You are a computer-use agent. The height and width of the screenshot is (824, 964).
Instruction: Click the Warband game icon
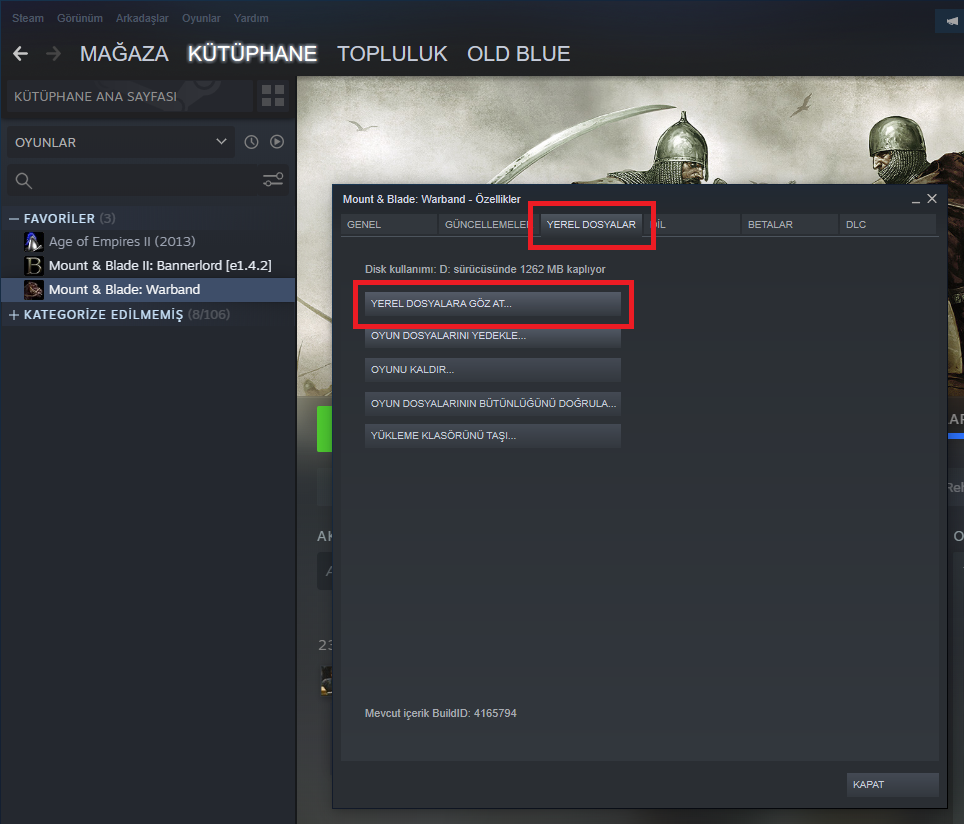34,290
